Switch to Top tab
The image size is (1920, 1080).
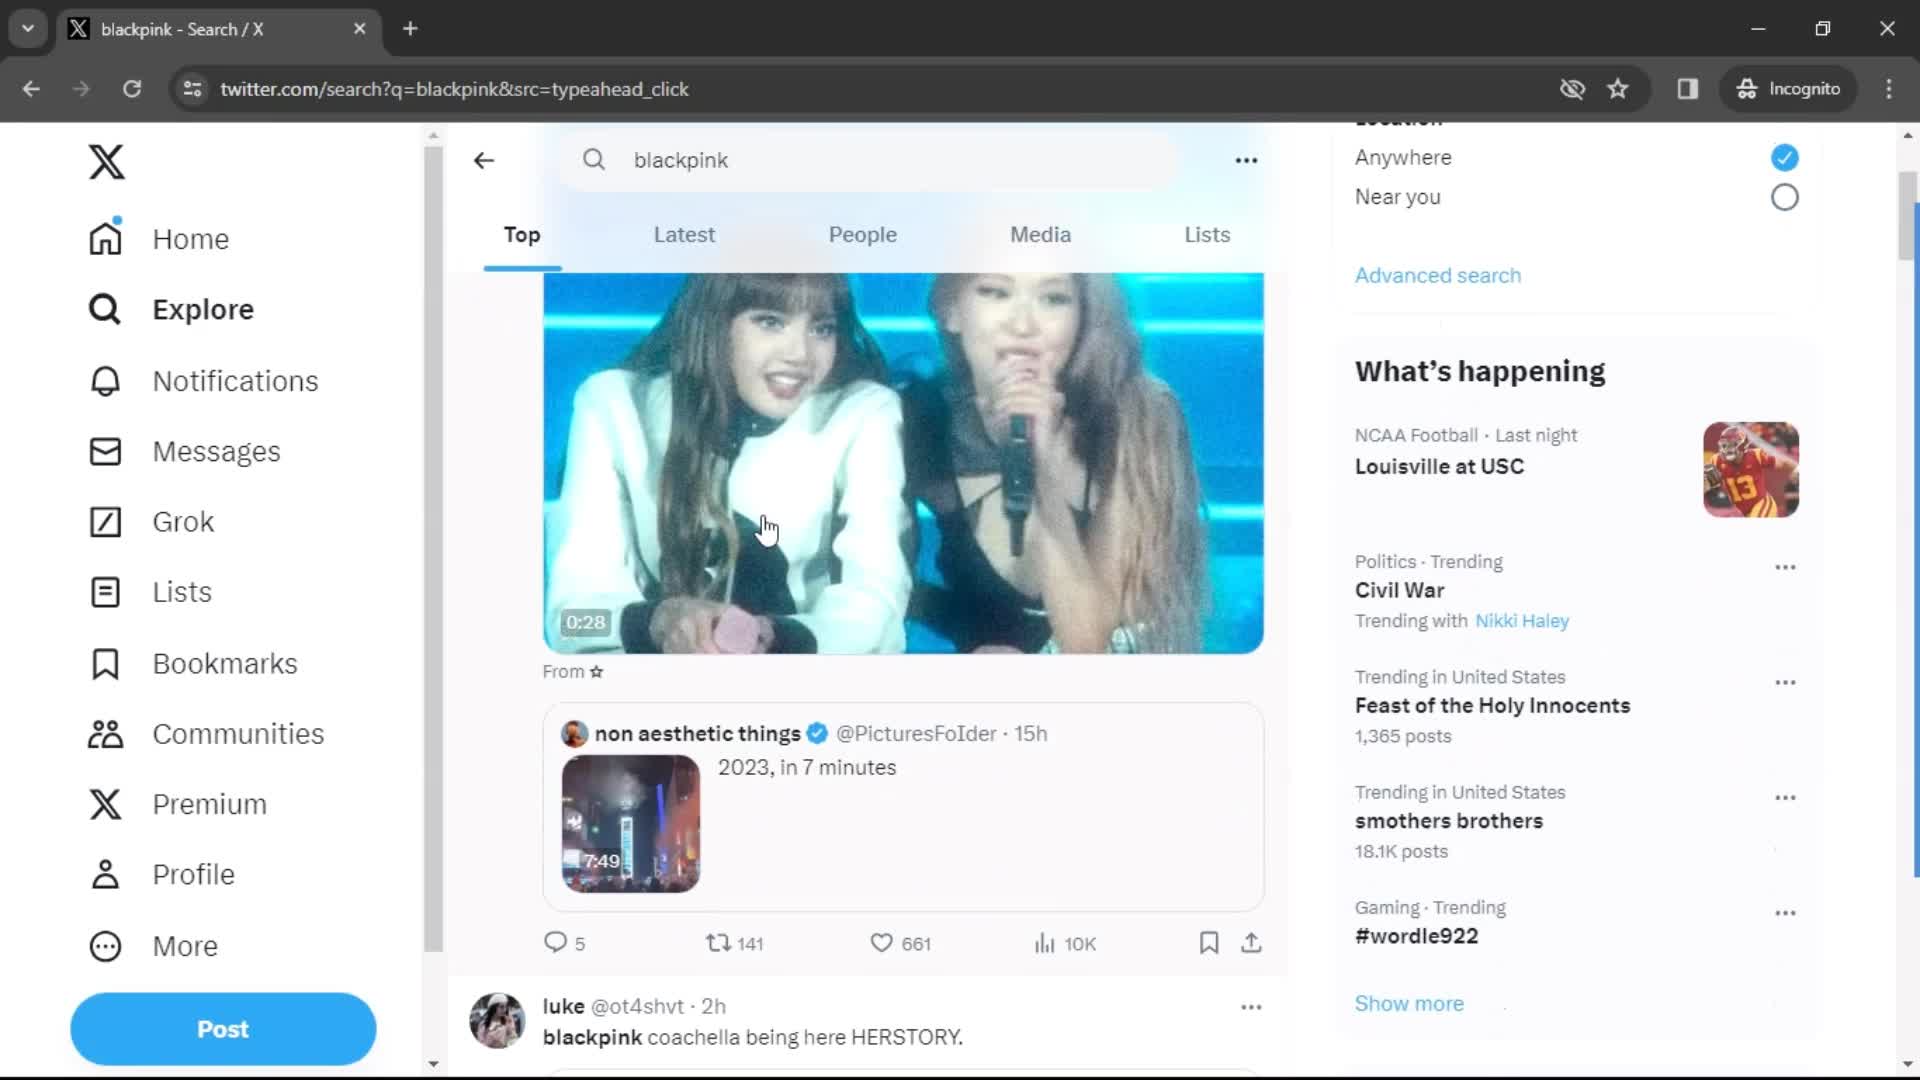point(522,235)
